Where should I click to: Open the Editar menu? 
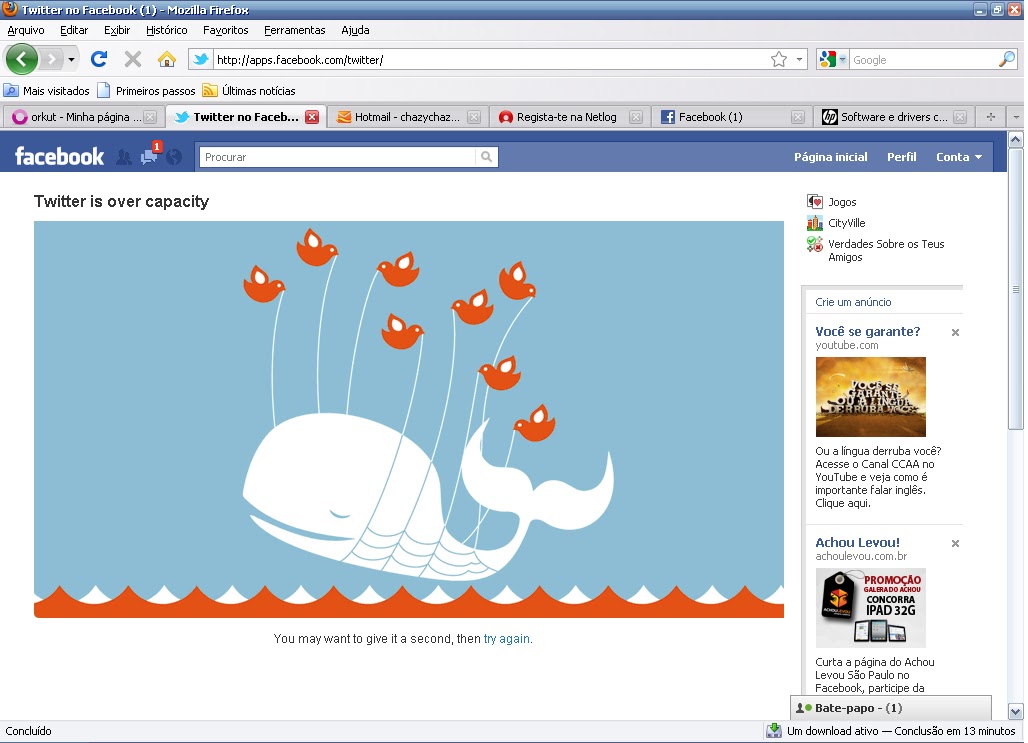point(74,30)
